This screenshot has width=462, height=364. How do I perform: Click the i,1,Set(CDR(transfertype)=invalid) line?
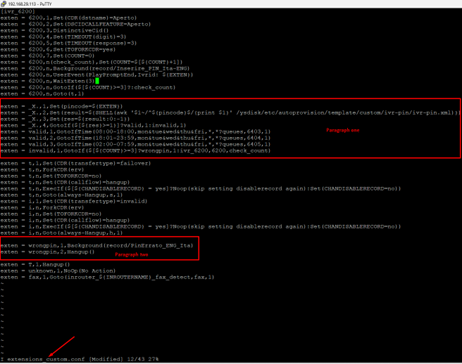pyautogui.click(x=74, y=201)
